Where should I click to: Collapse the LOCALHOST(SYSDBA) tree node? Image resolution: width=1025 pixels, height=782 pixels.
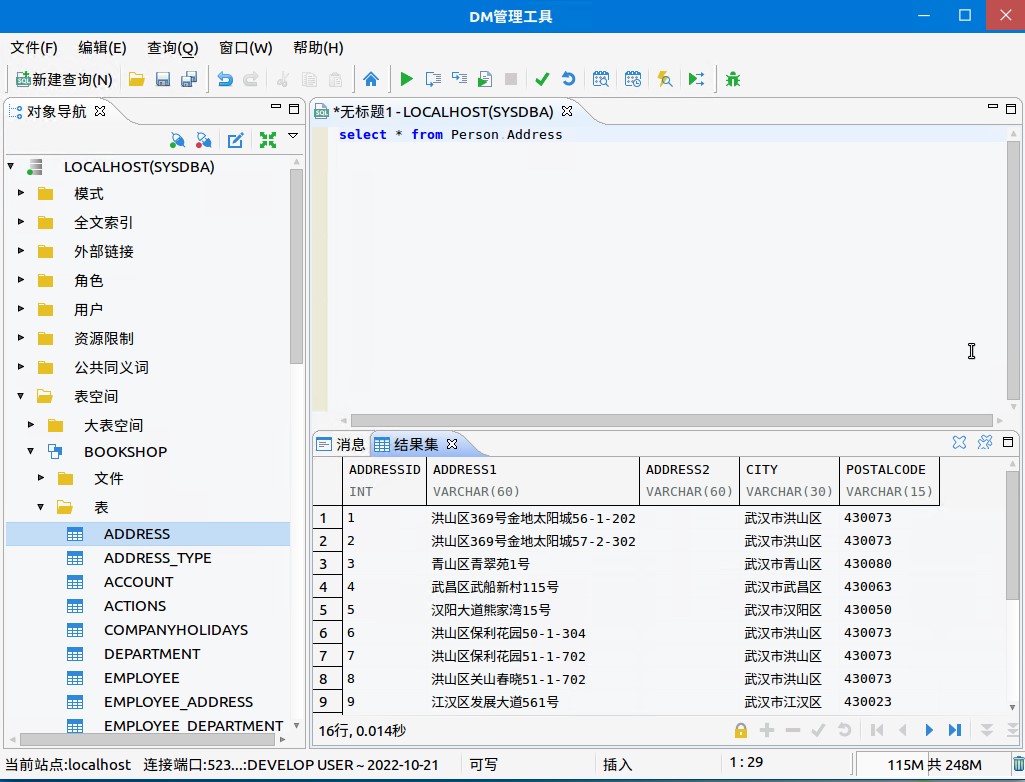(x=11, y=167)
